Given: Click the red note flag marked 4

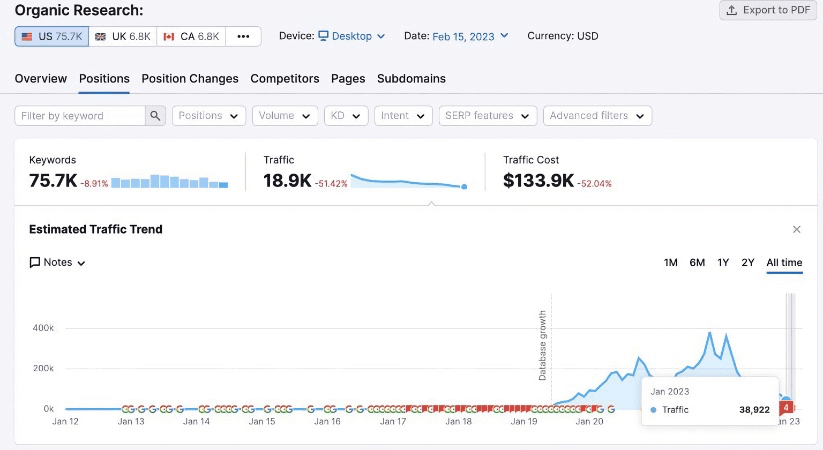Looking at the screenshot, I should [787, 407].
